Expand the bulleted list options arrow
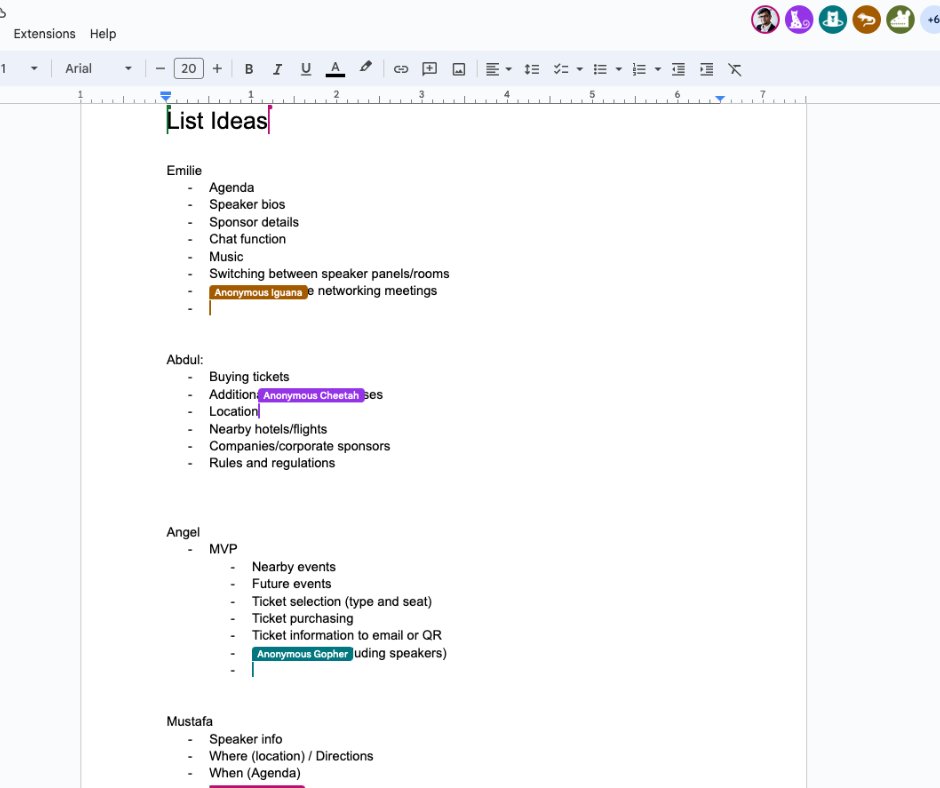 (x=619, y=69)
